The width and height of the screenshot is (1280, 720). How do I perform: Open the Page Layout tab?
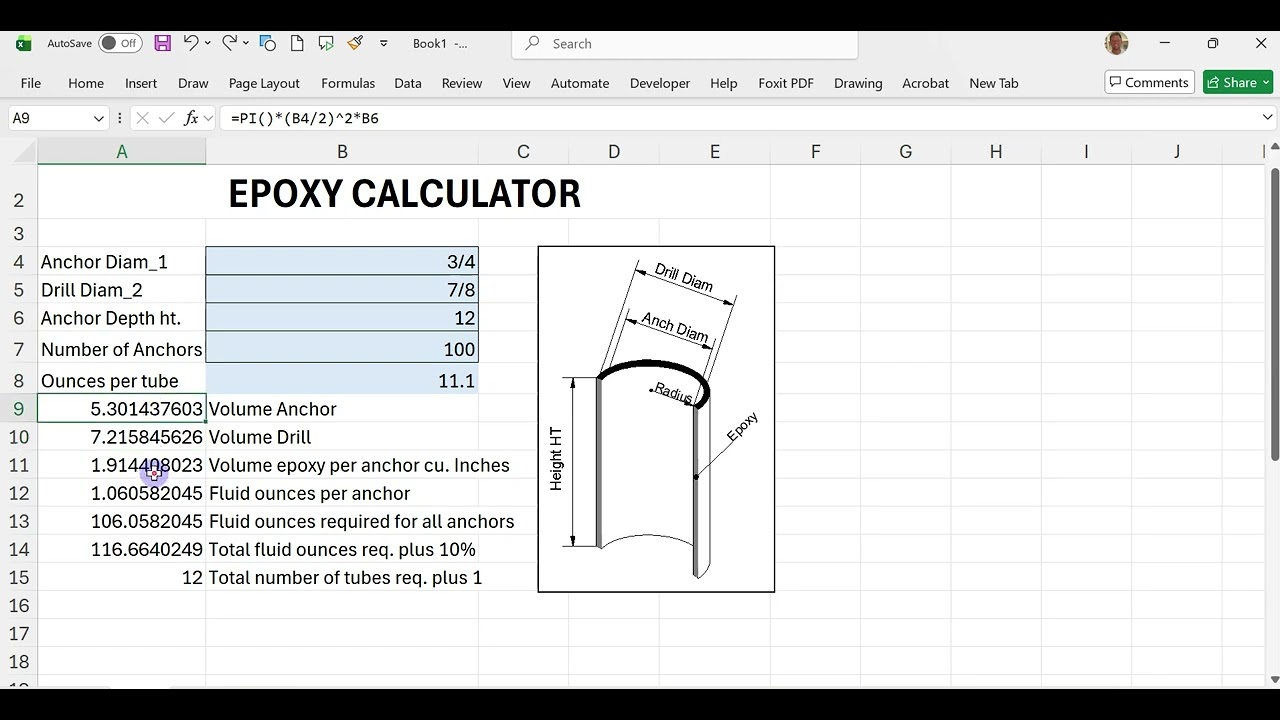click(x=264, y=83)
